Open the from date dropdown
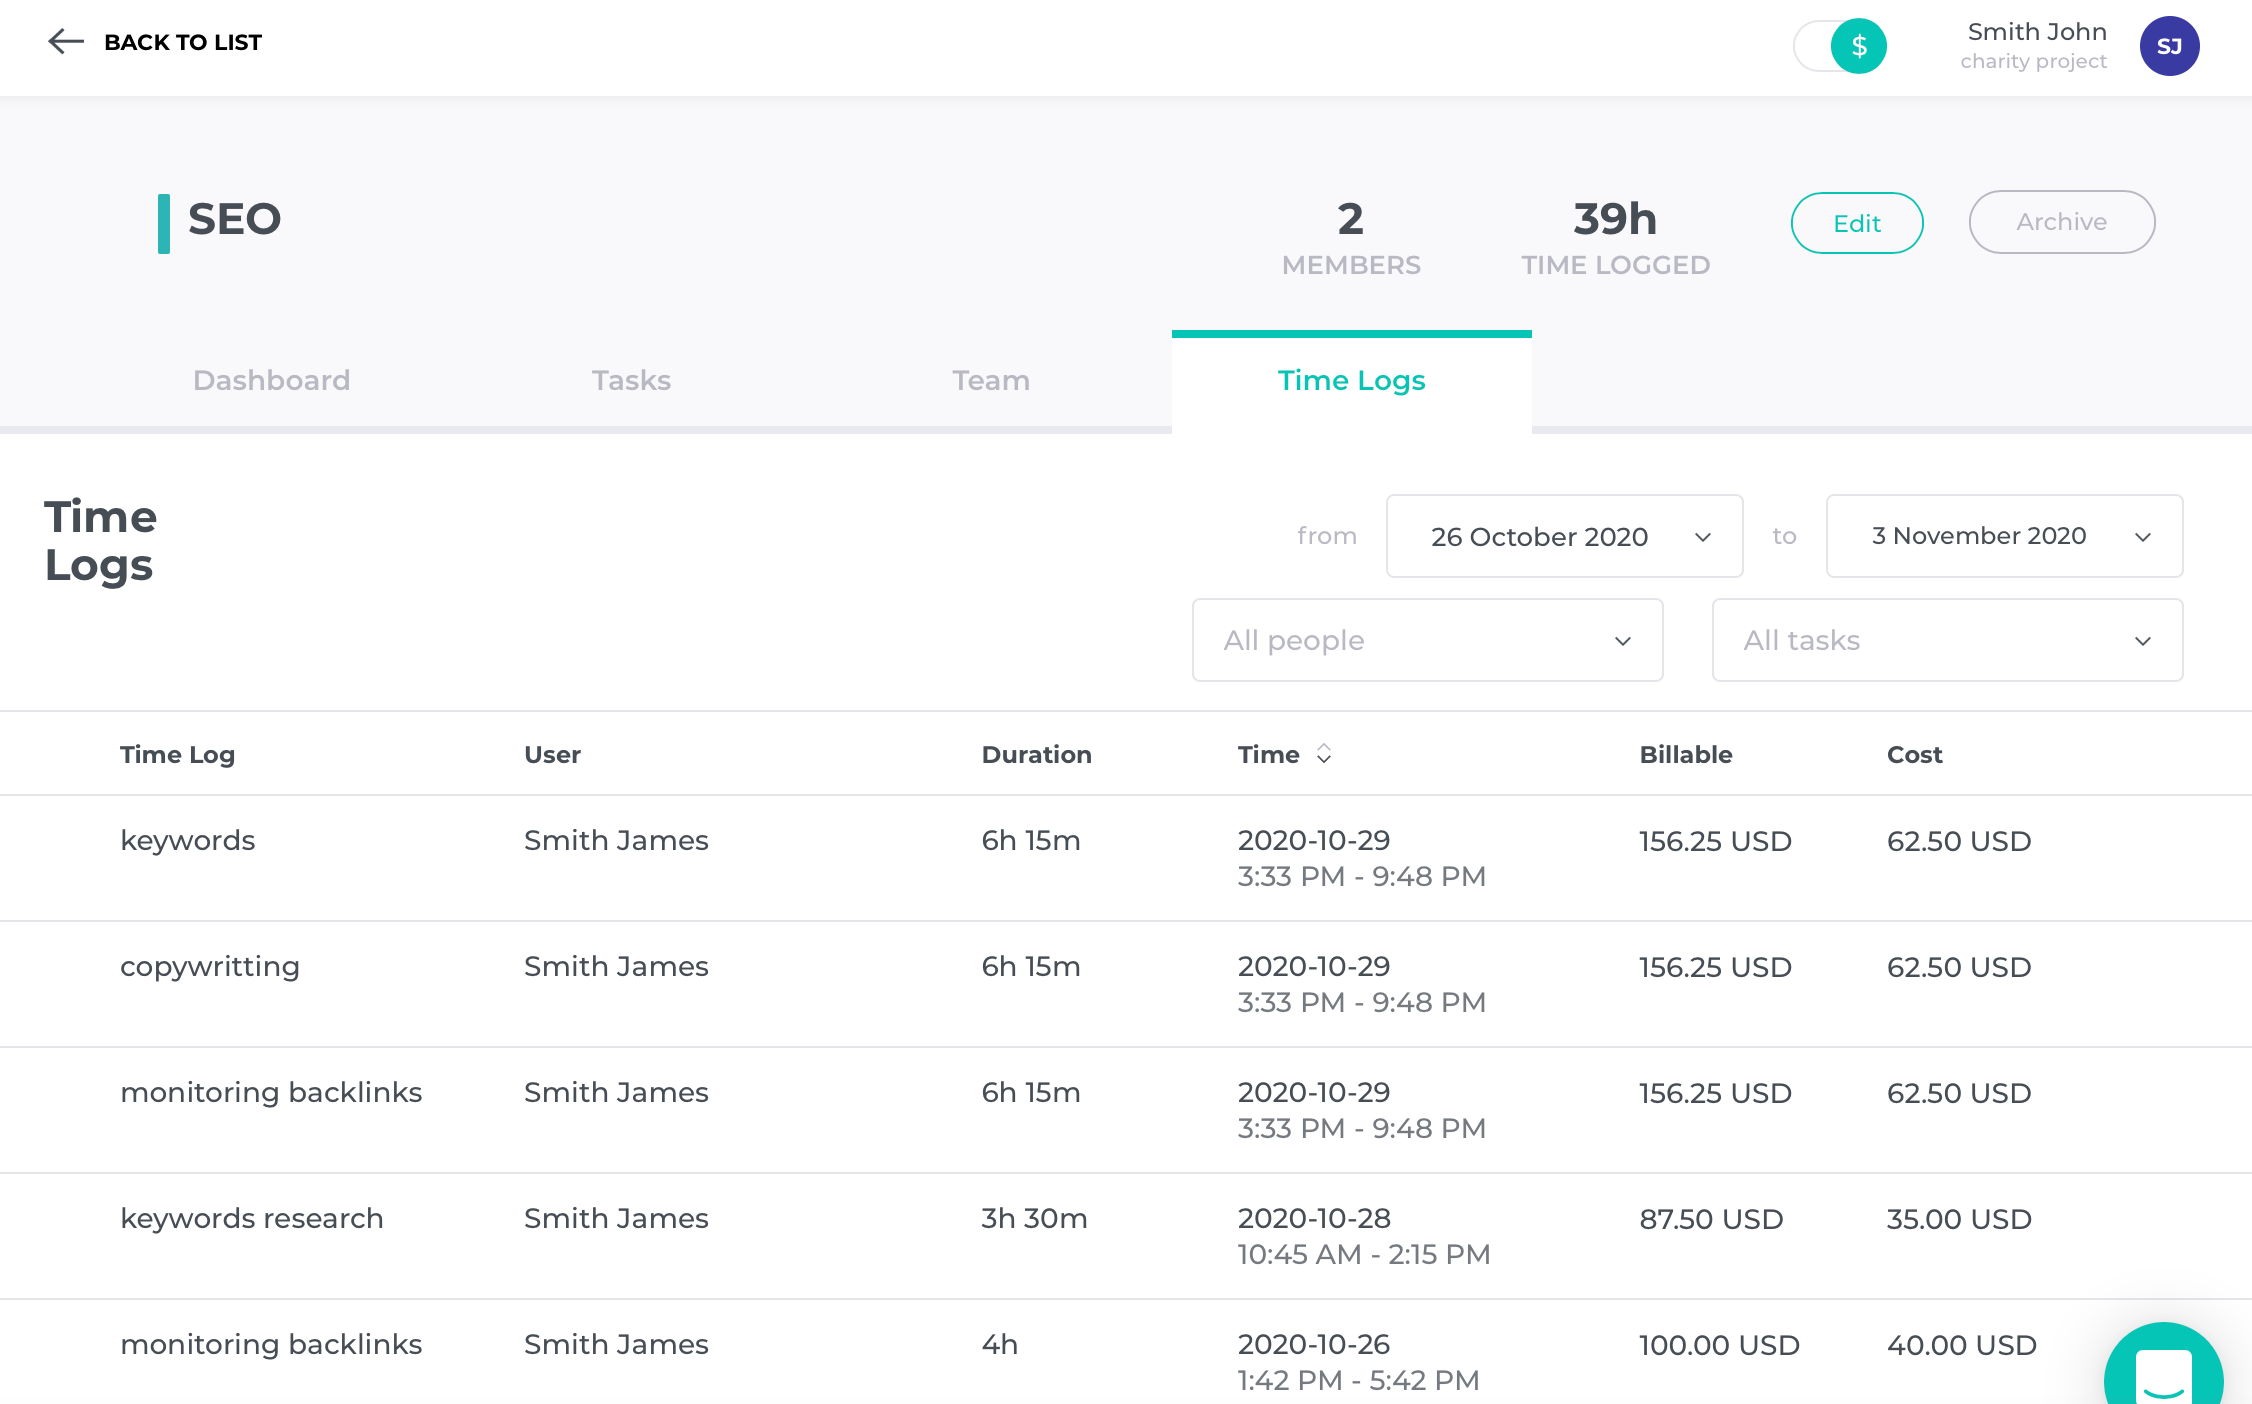 tap(1564, 536)
